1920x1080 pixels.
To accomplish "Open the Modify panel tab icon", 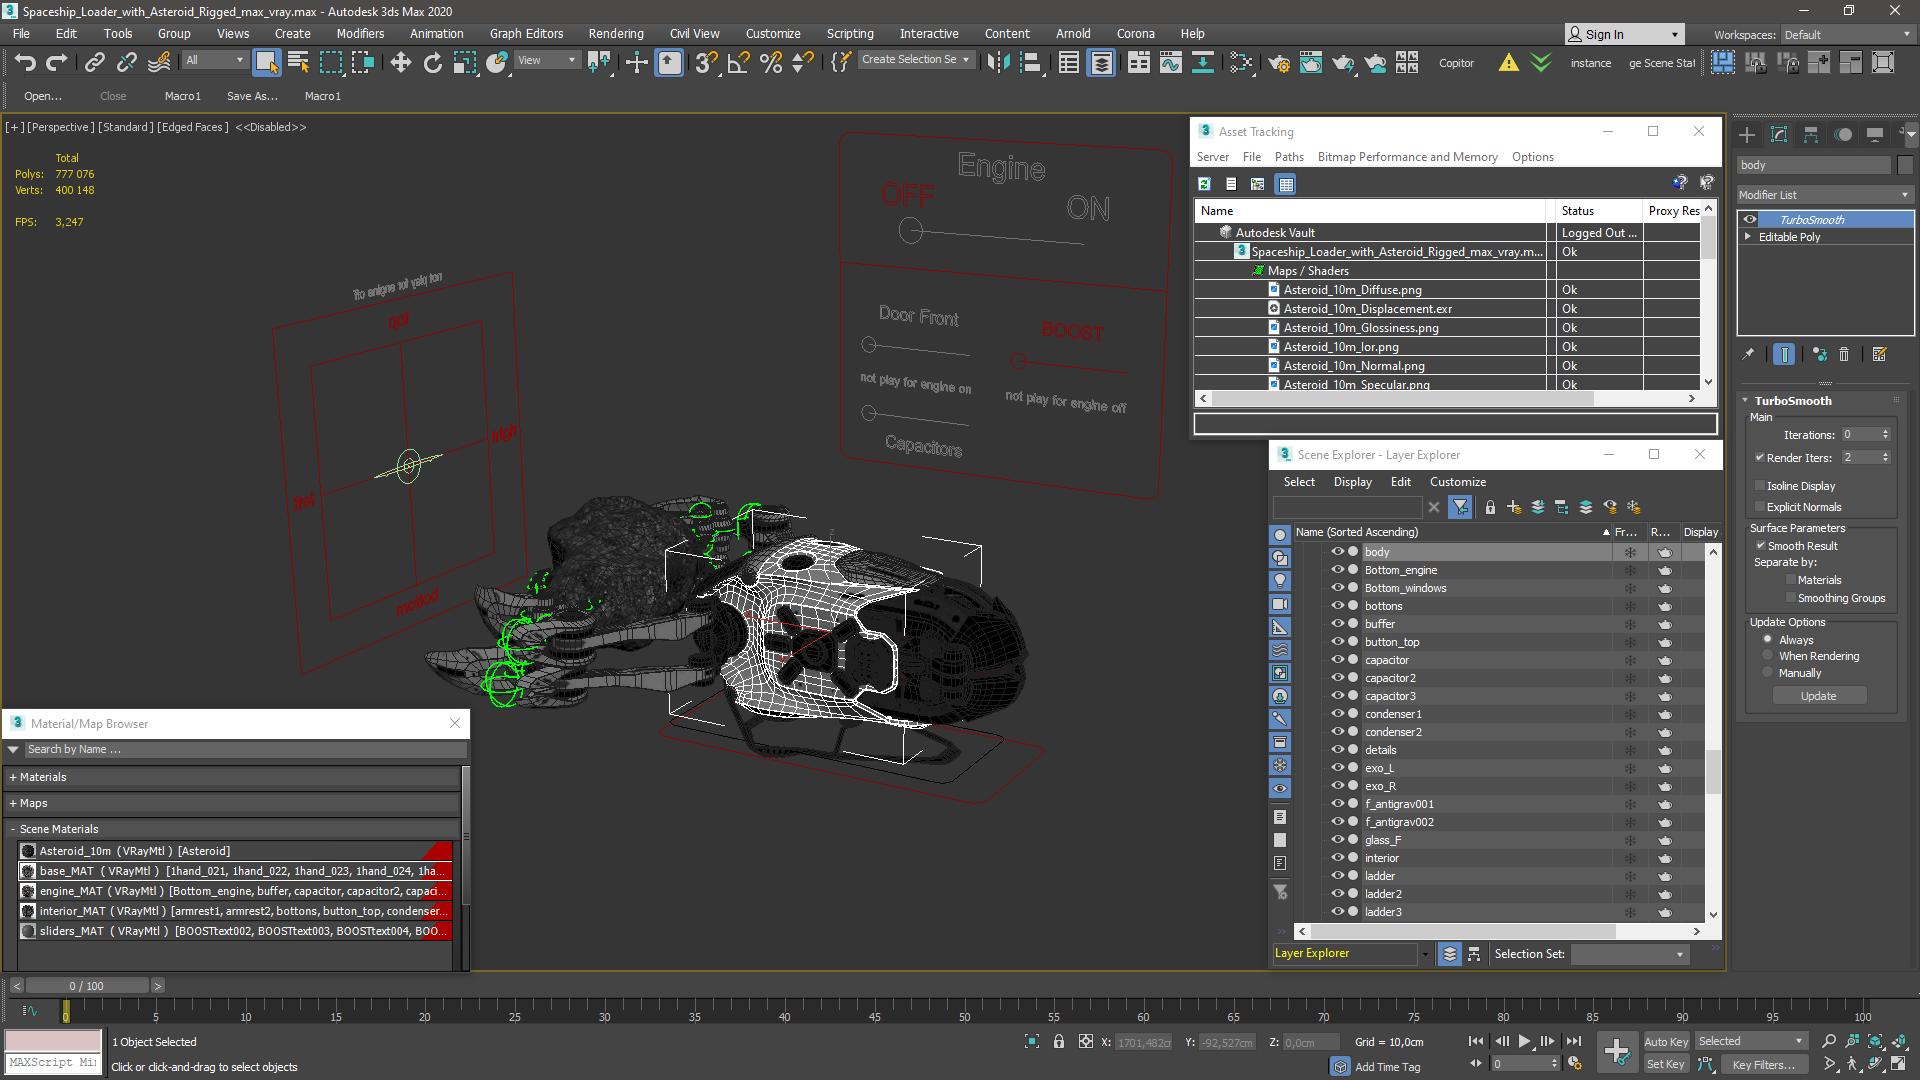I will pyautogui.click(x=1779, y=134).
